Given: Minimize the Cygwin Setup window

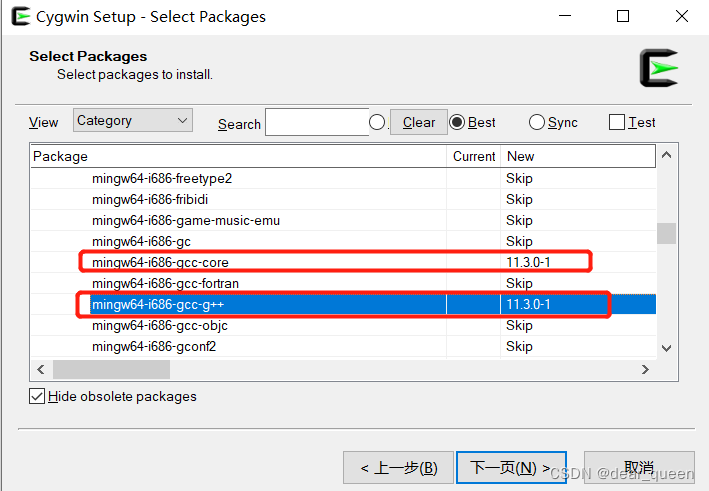Looking at the screenshot, I should (x=565, y=16).
